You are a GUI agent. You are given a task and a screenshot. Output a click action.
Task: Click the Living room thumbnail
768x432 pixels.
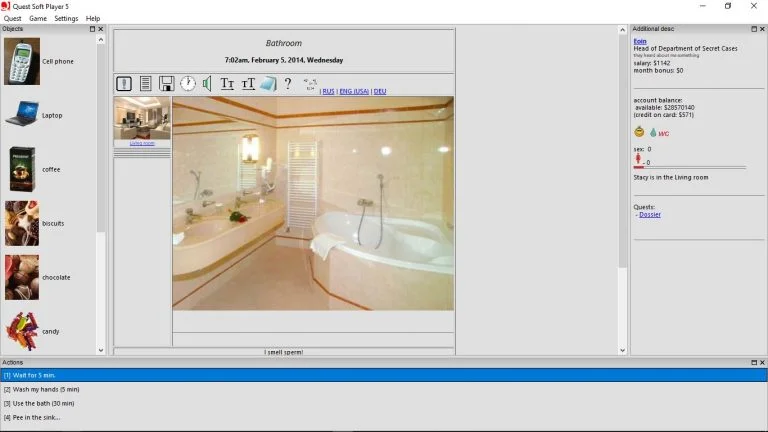[142, 118]
